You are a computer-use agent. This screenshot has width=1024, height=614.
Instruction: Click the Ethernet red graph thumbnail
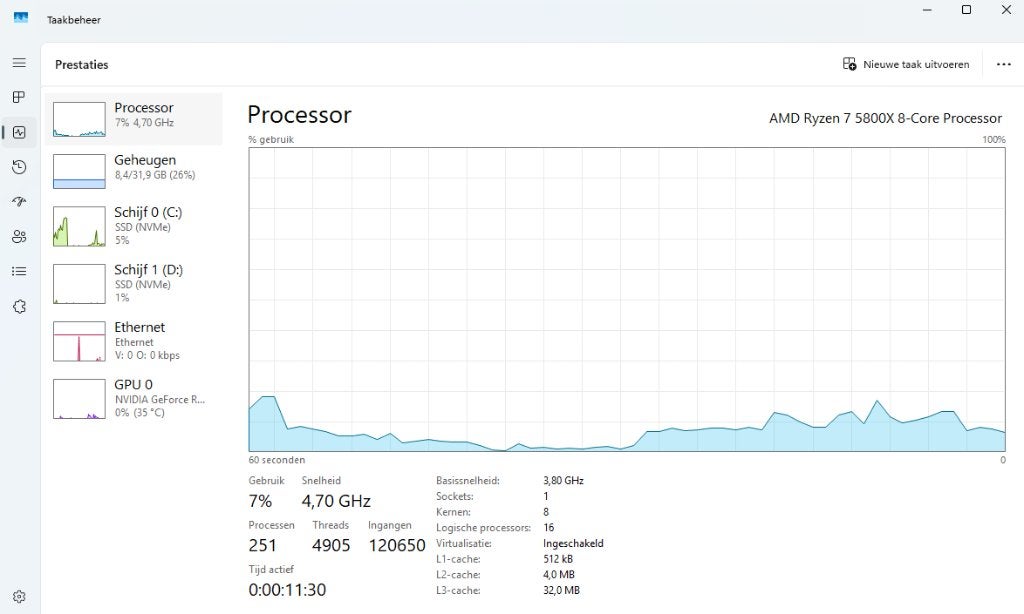coord(79,341)
